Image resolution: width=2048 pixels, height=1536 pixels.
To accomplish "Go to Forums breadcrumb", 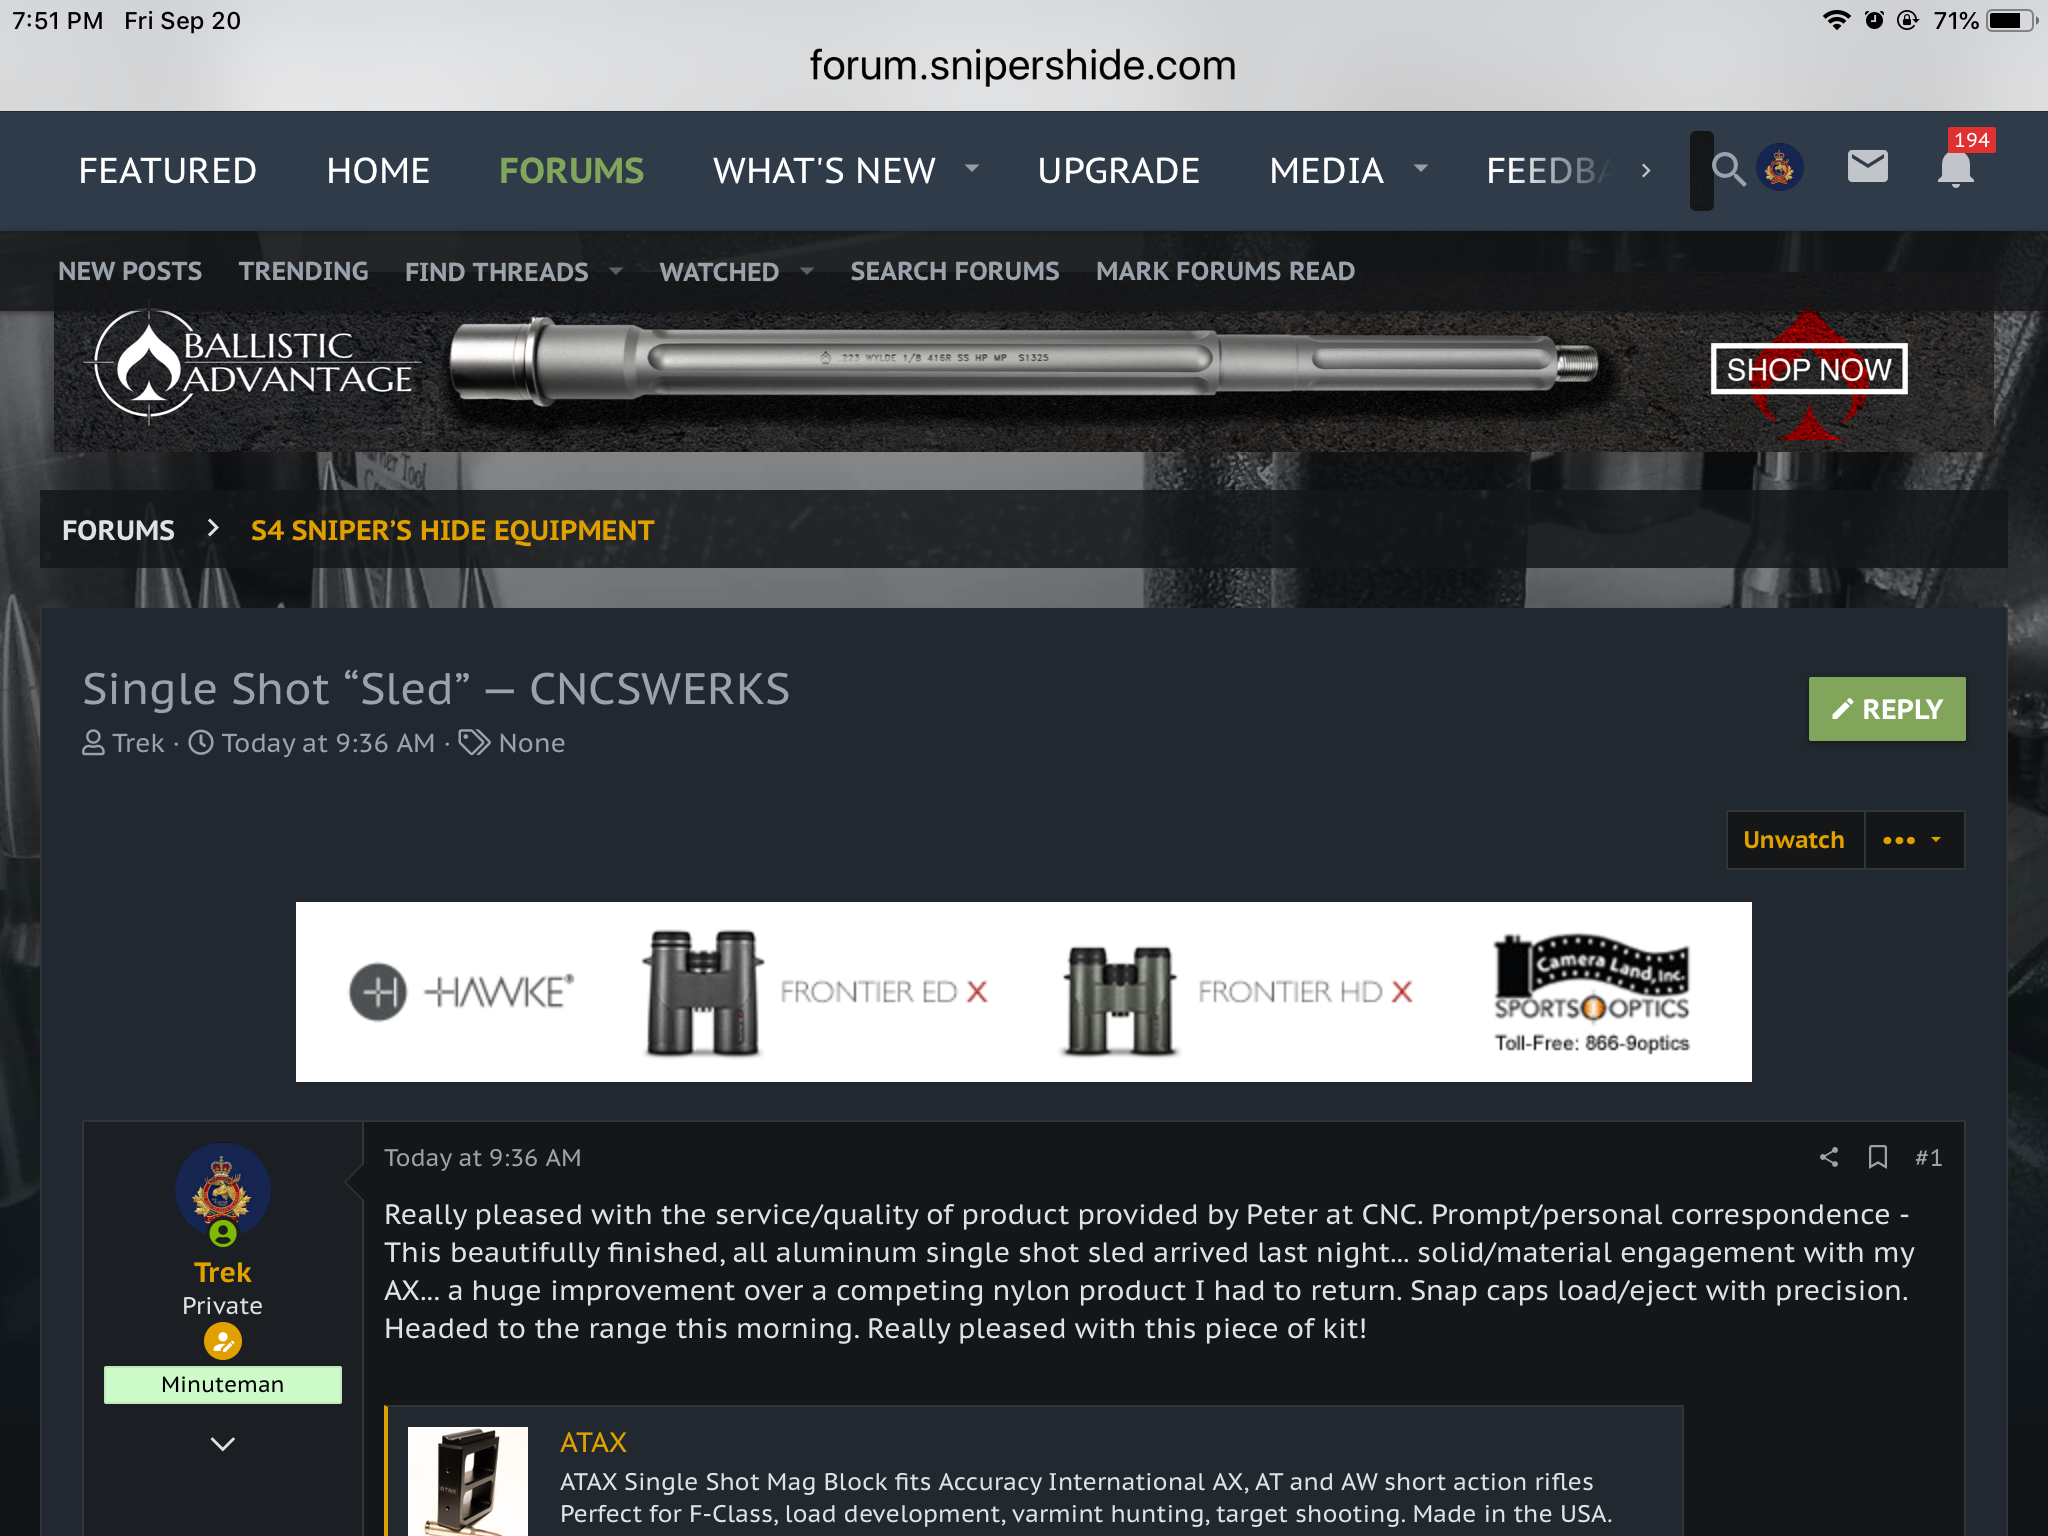I will pos(118,530).
